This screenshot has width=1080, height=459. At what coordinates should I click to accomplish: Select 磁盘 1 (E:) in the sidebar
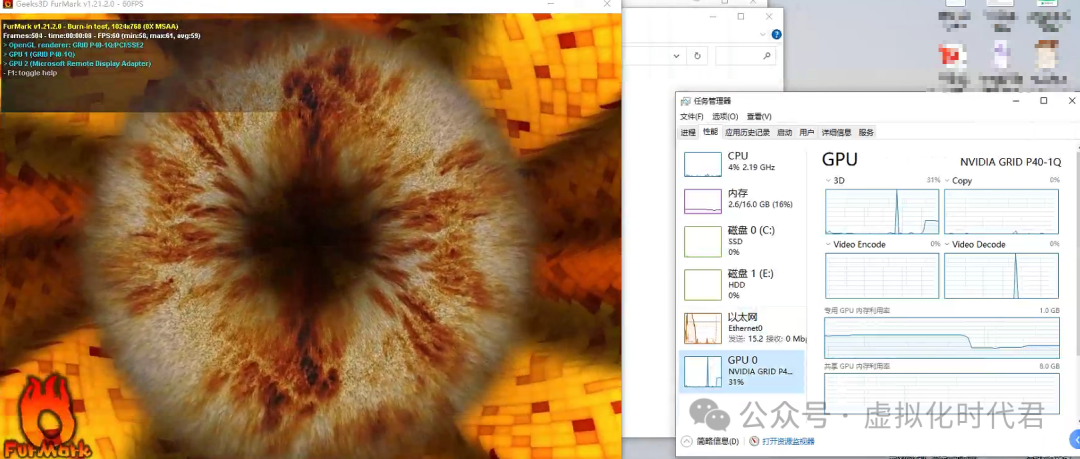pyautogui.click(x=742, y=284)
